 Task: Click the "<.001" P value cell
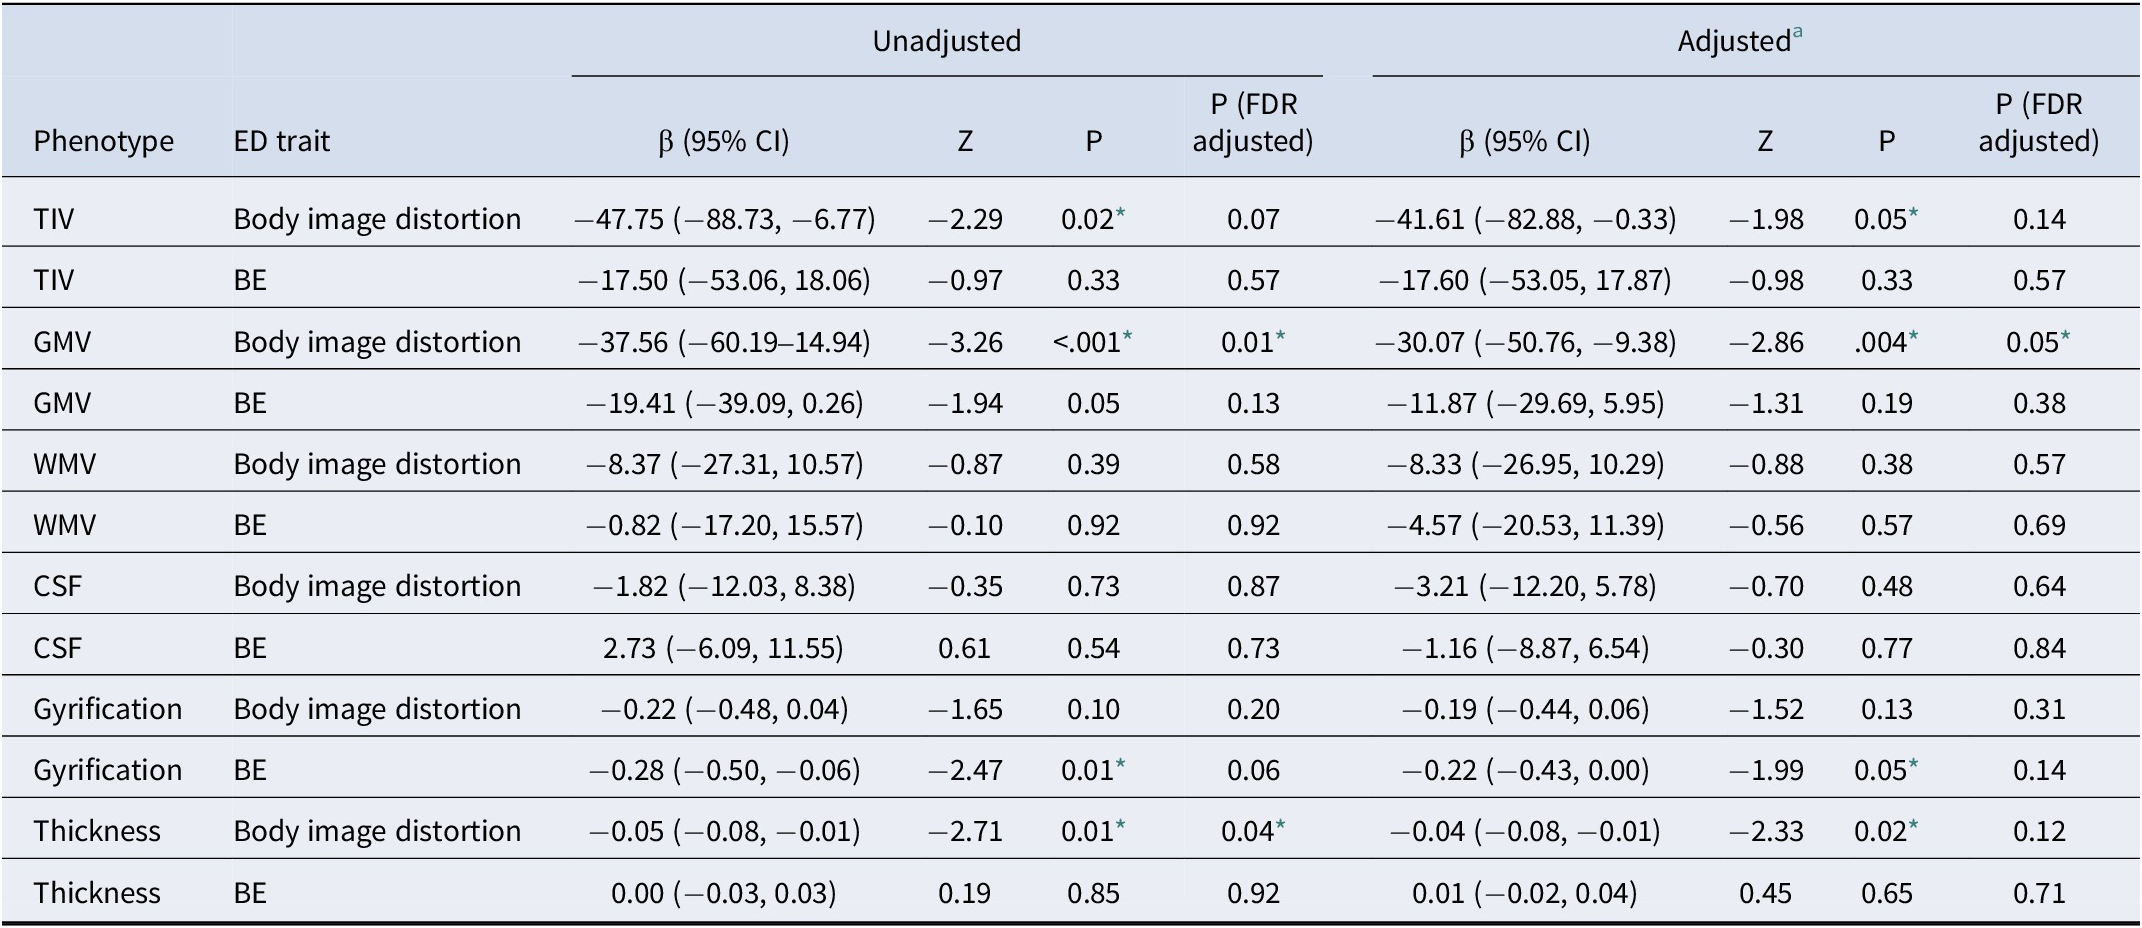1088,342
